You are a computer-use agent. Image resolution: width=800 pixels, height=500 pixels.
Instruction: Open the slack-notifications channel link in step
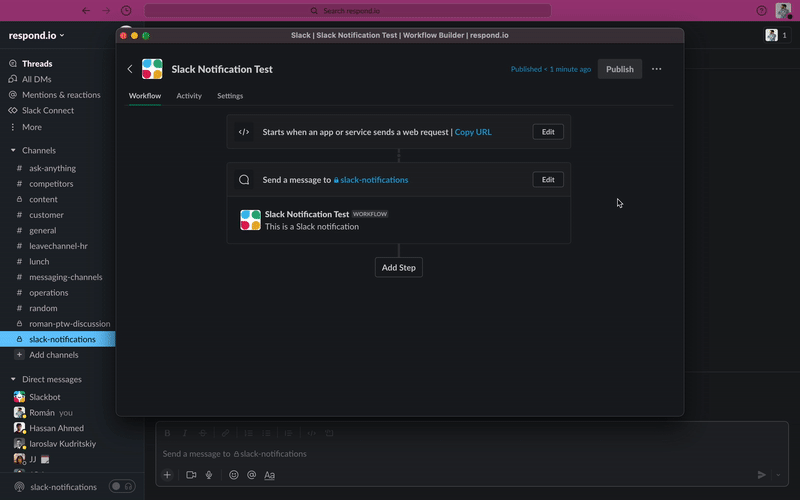coord(371,180)
